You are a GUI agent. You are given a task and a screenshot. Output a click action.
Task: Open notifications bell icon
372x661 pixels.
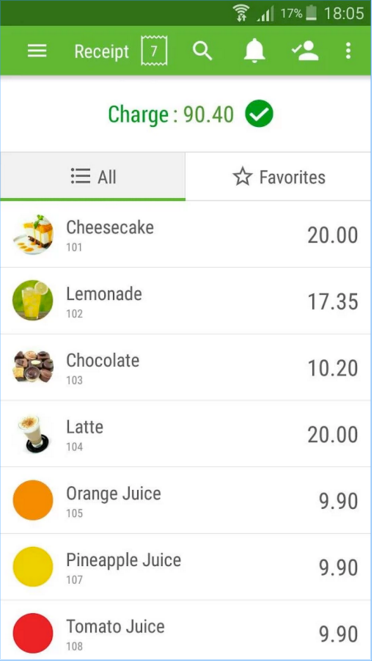tap(254, 51)
